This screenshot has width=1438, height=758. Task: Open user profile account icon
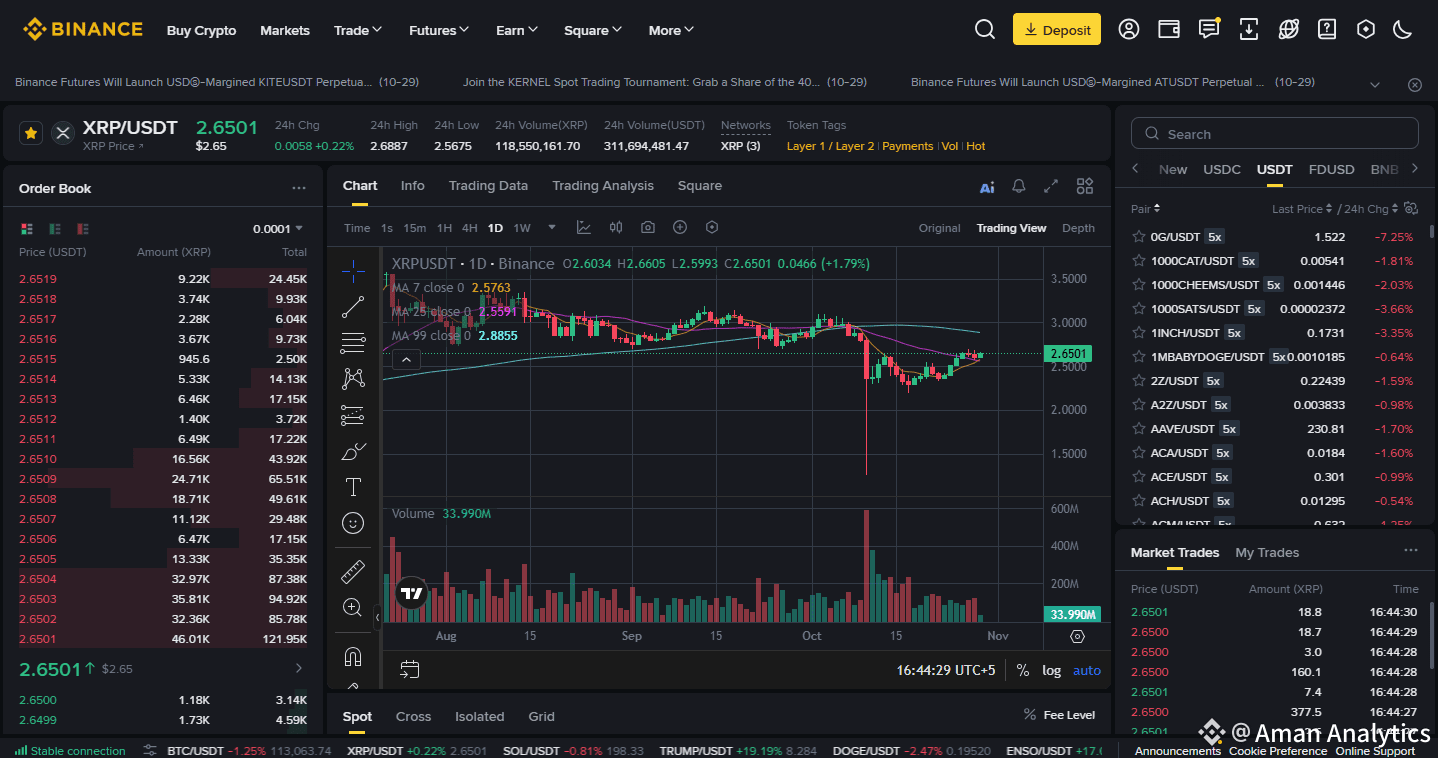(1129, 29)
